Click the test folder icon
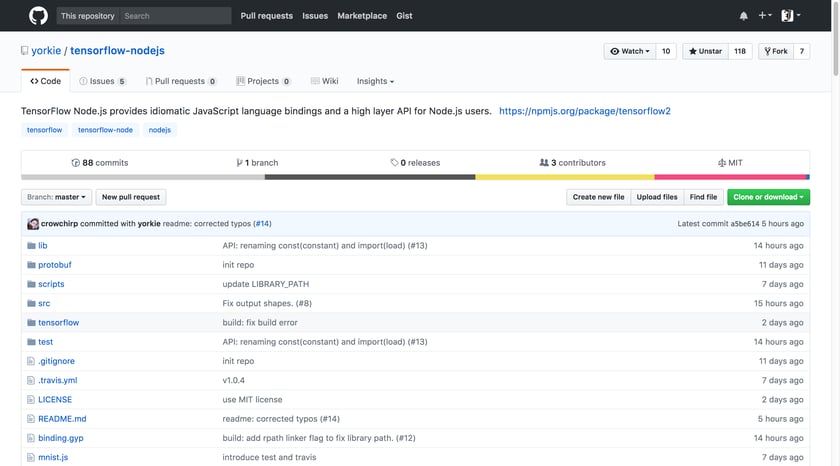This screenshot has height=466, width=840. [x=31, y=342]
